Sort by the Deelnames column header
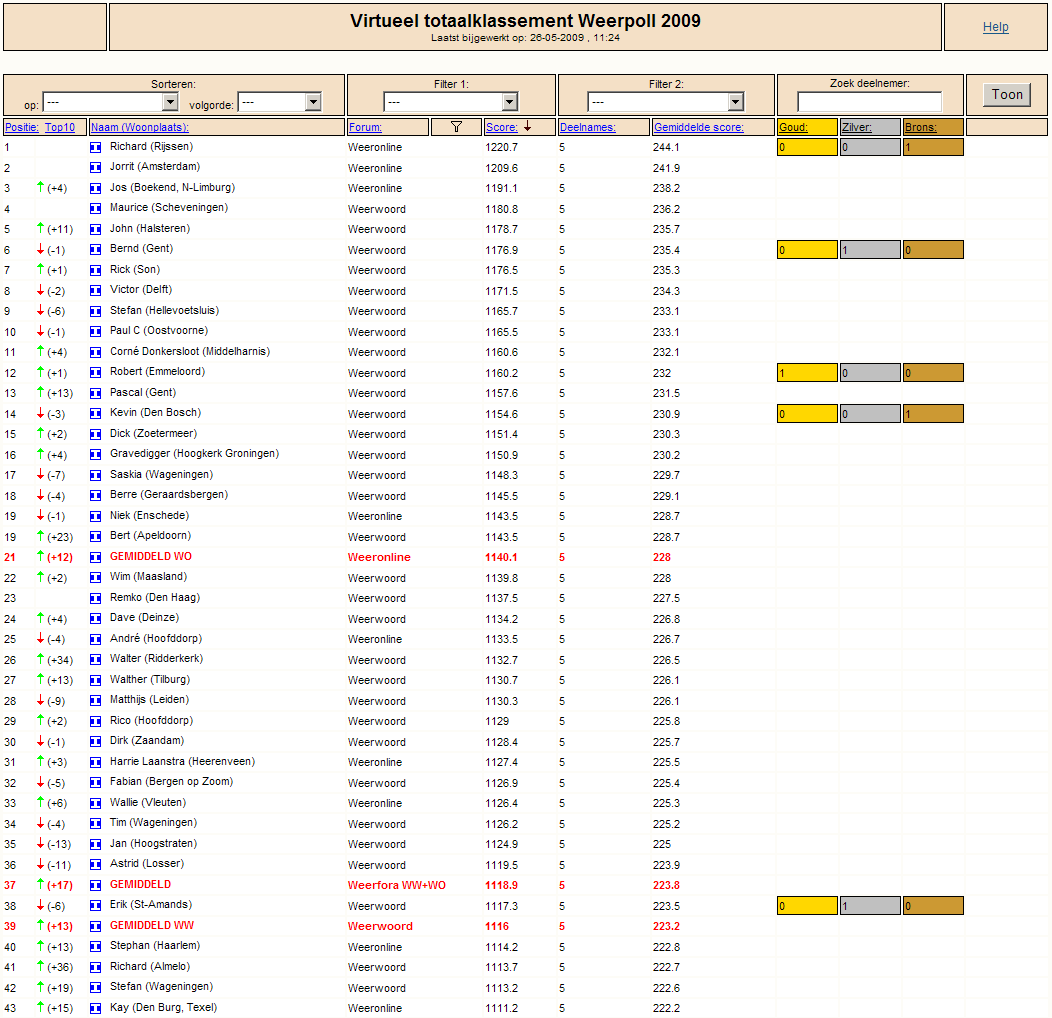 pos(587,127)
